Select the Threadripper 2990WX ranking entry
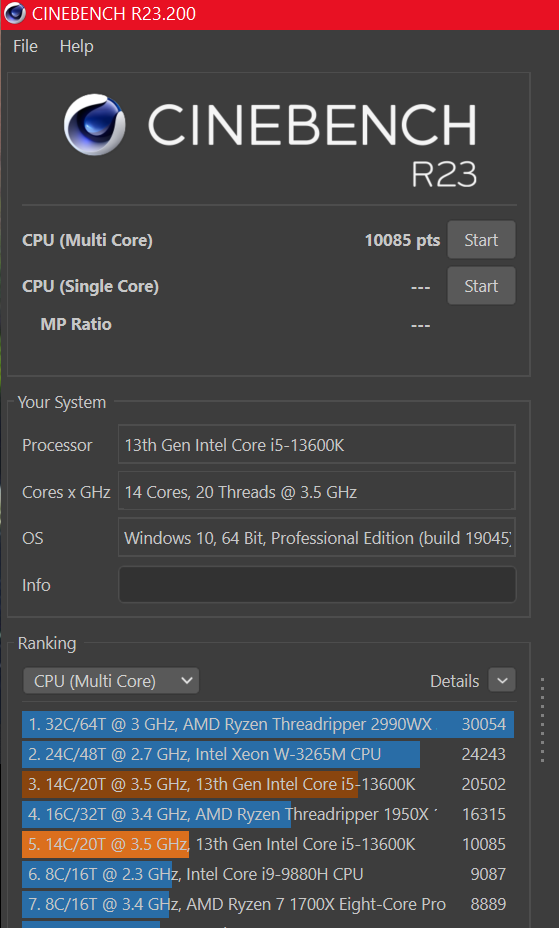The height and width of the screenshot is (928, 559). point(268,724)
